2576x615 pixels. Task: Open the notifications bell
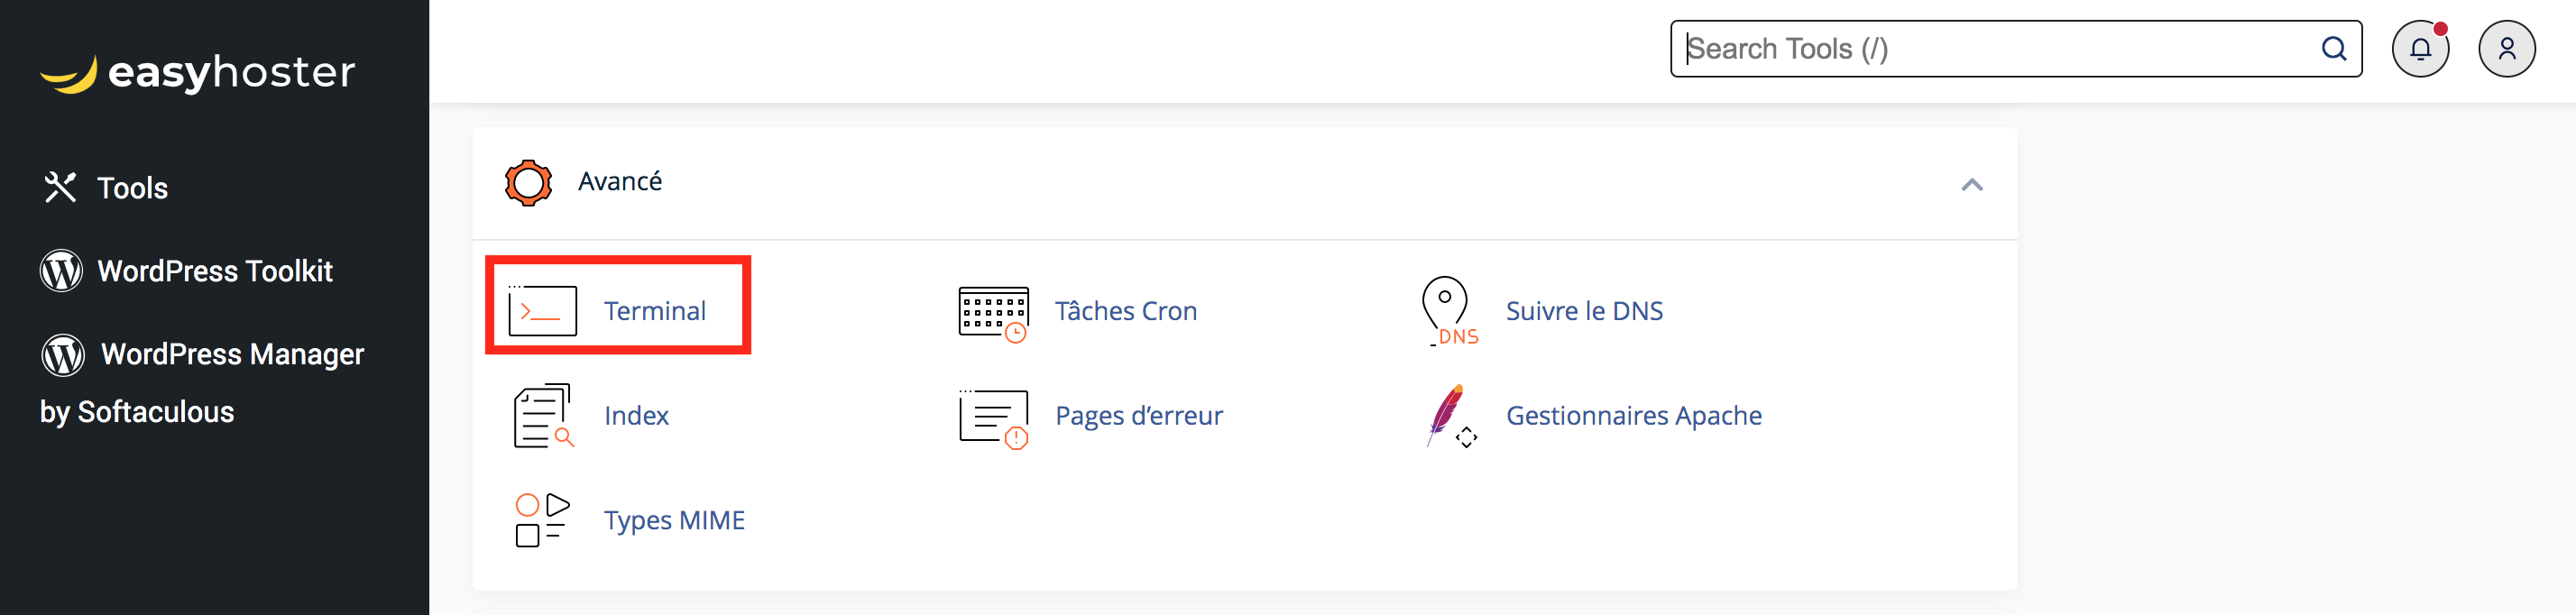point(2419,49)
